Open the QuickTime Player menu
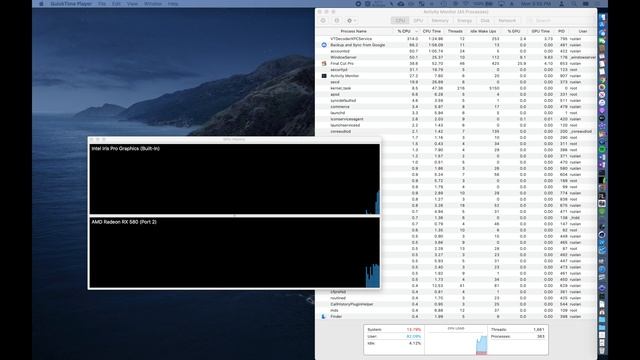The height and width of the screenshot is (360, 640). [71, 4]
